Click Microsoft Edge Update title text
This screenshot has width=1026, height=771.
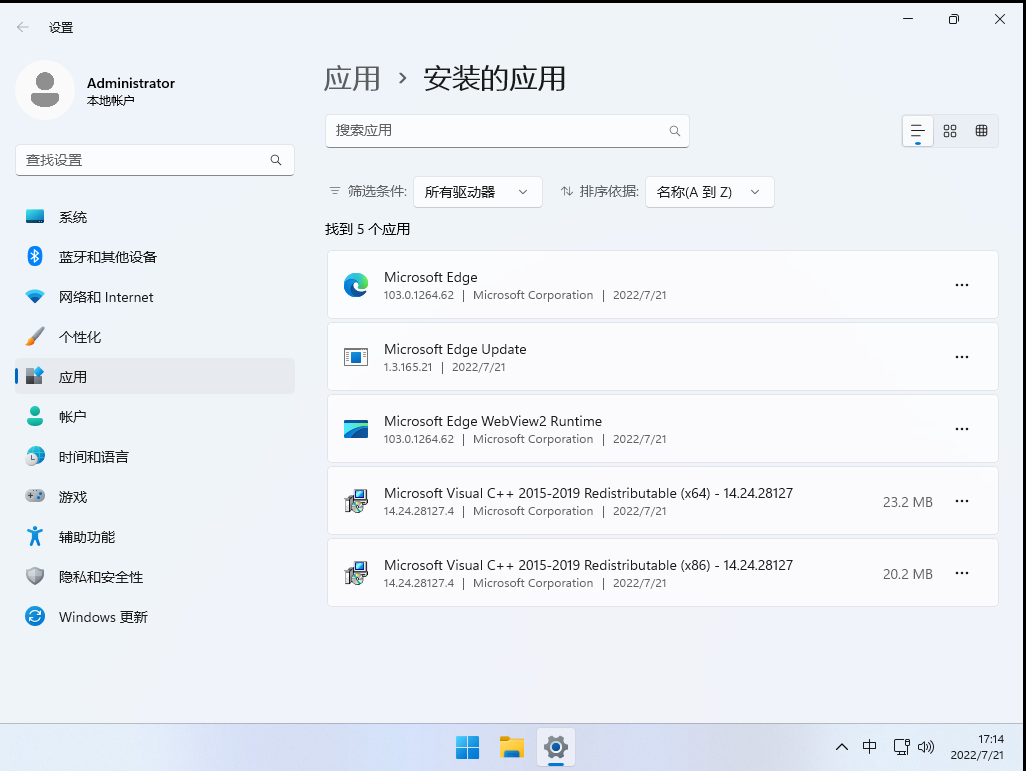click(455, 349)
